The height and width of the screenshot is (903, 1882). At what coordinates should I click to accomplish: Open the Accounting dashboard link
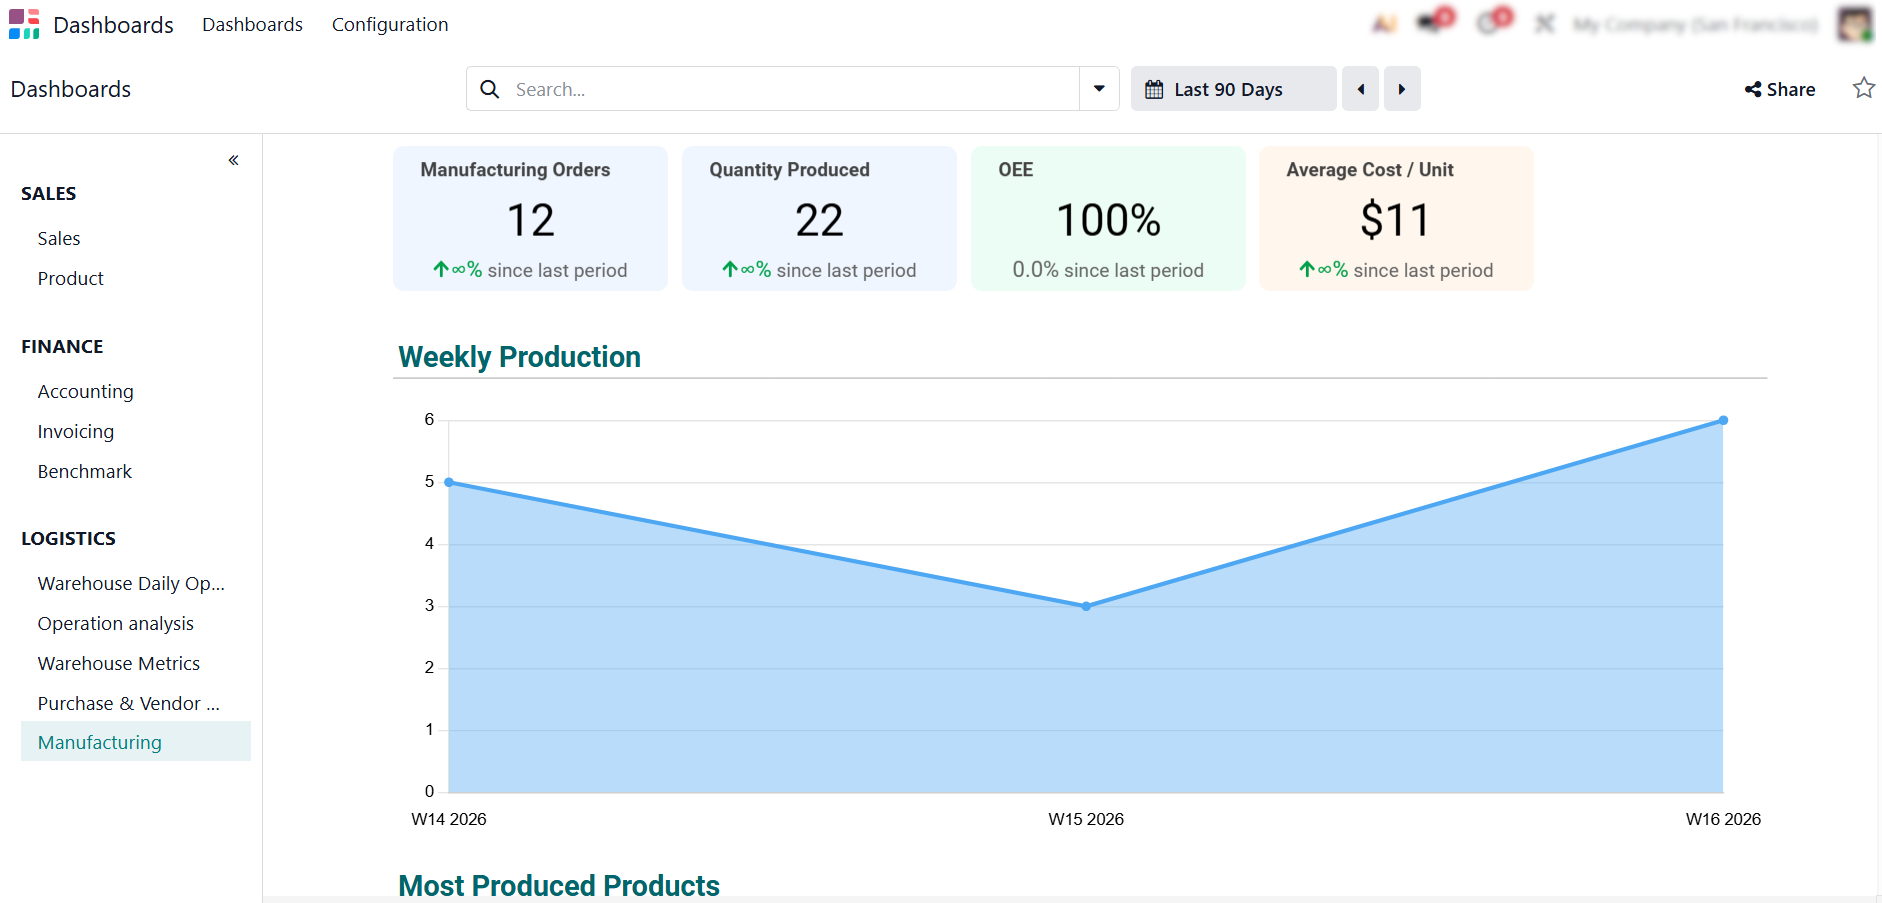(86, 391)
